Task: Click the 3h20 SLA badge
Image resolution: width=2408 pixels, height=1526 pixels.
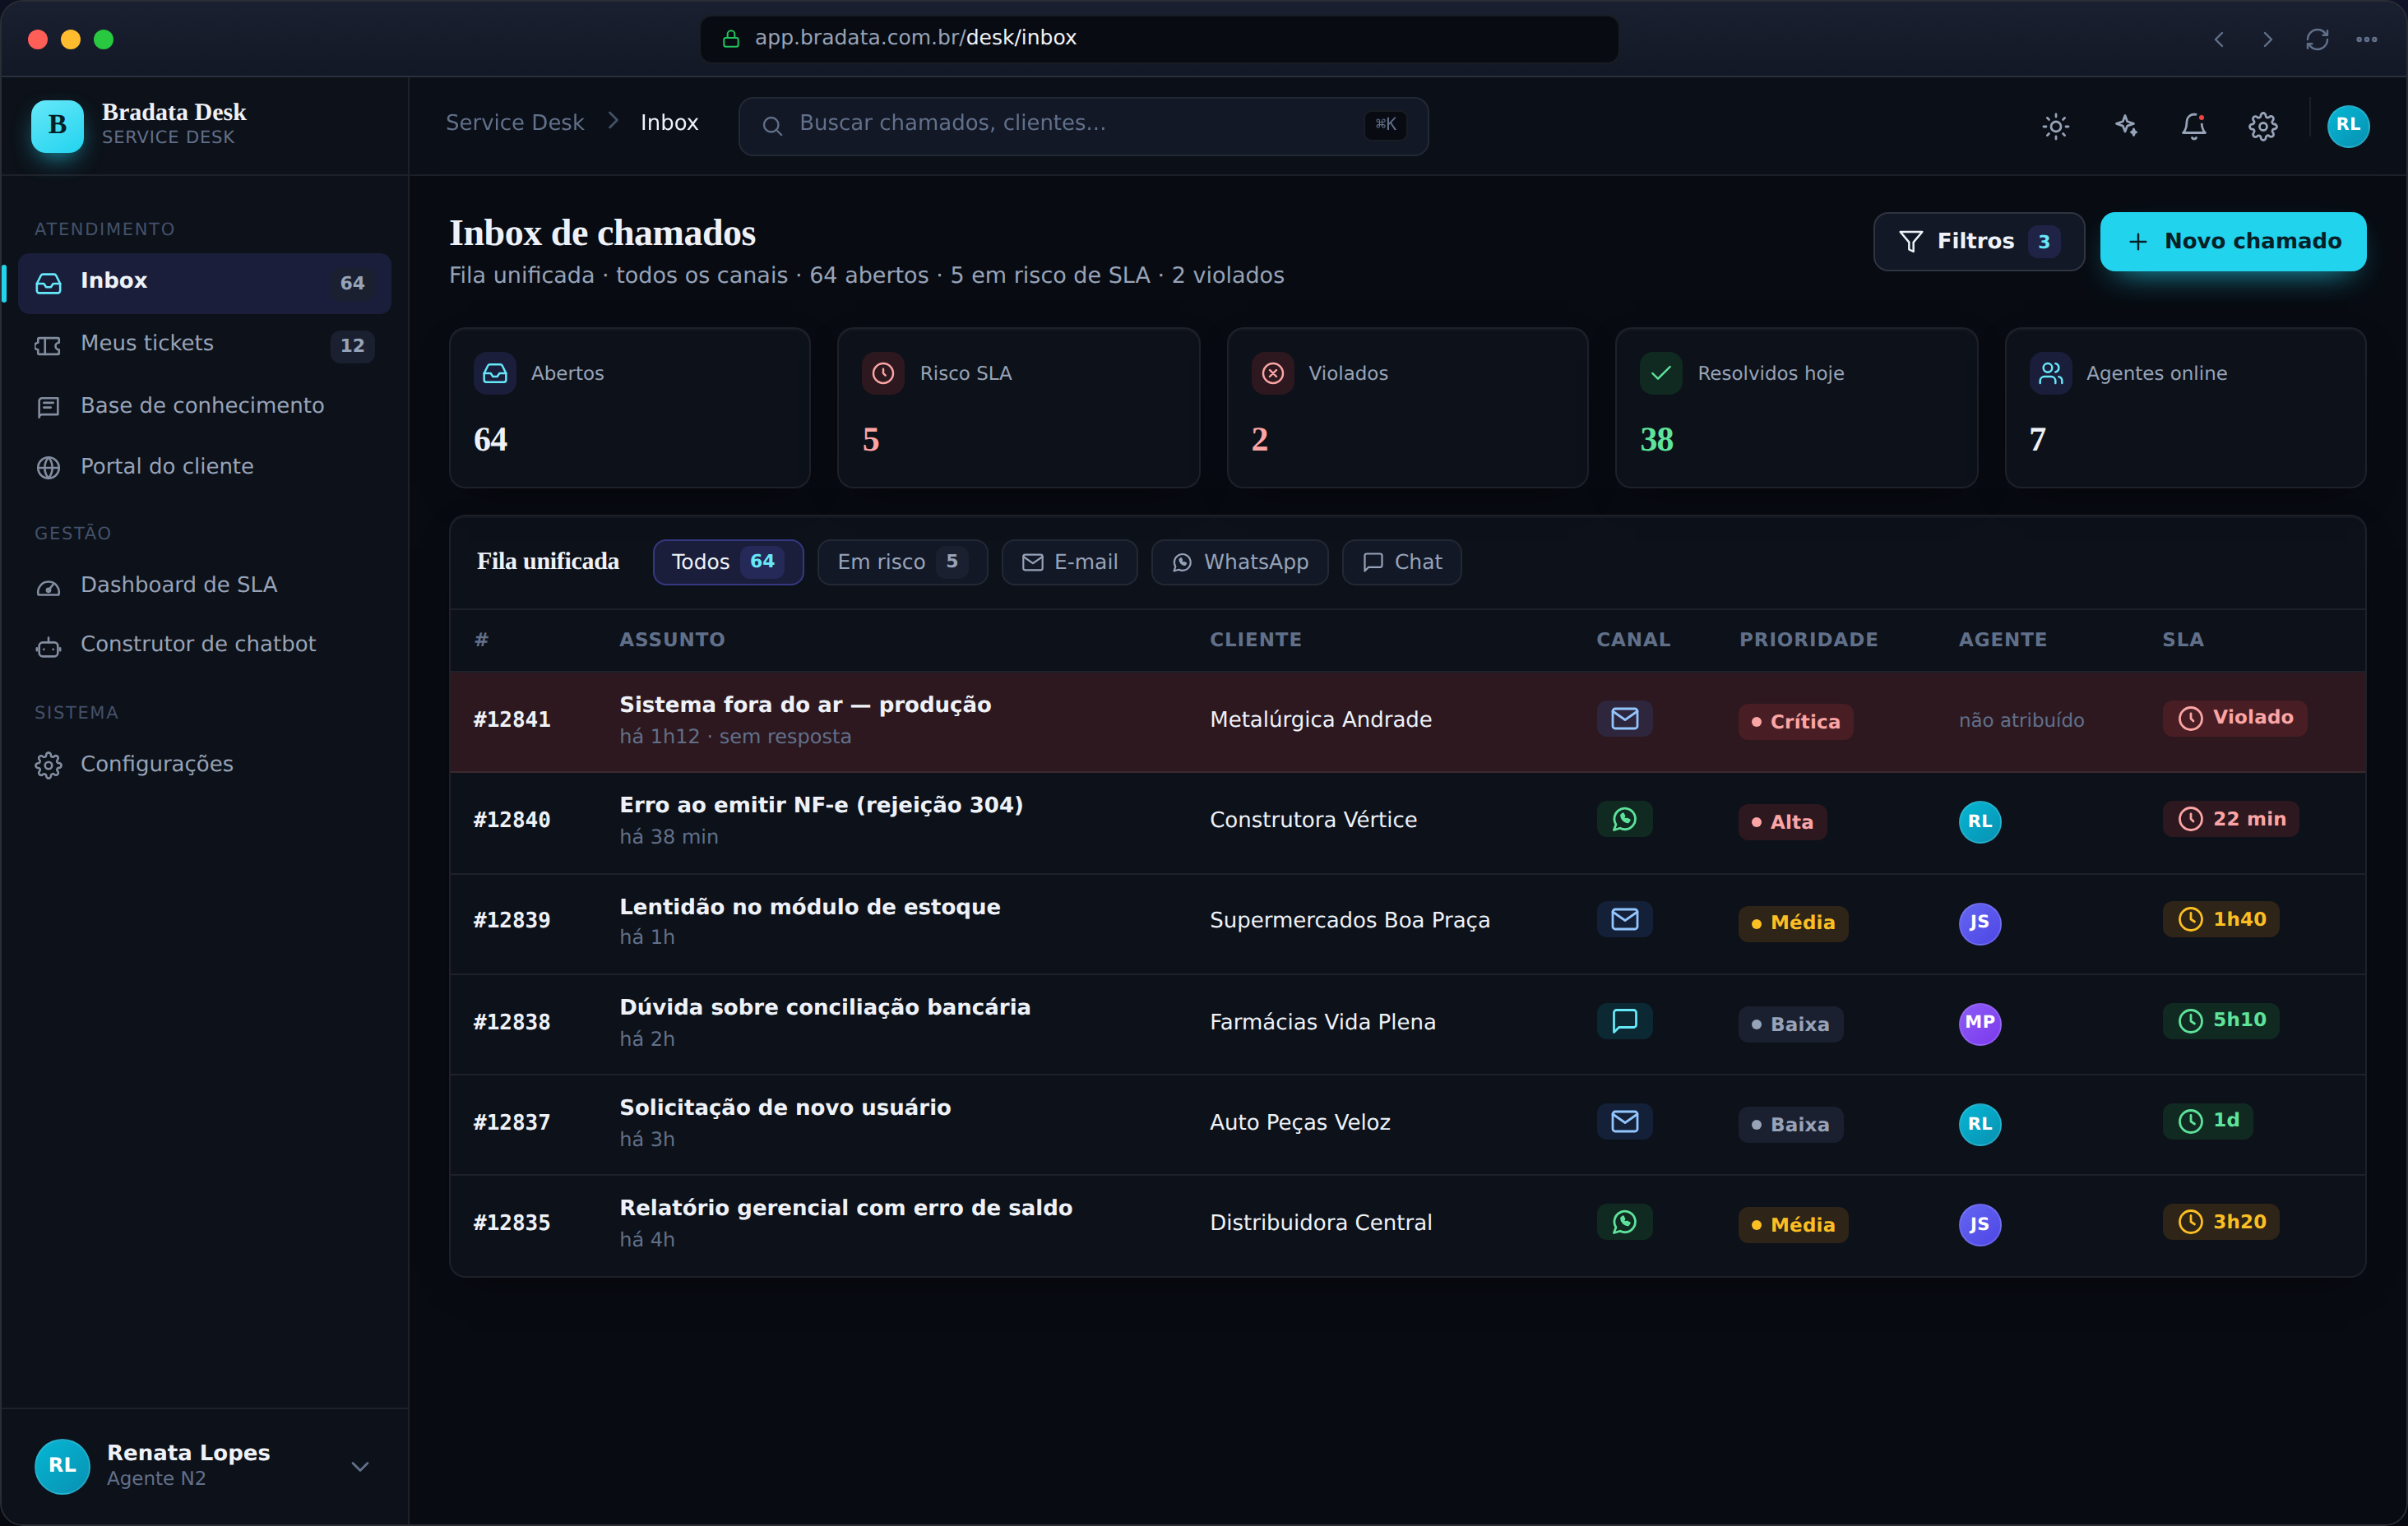Action: click(2220, 1222)
